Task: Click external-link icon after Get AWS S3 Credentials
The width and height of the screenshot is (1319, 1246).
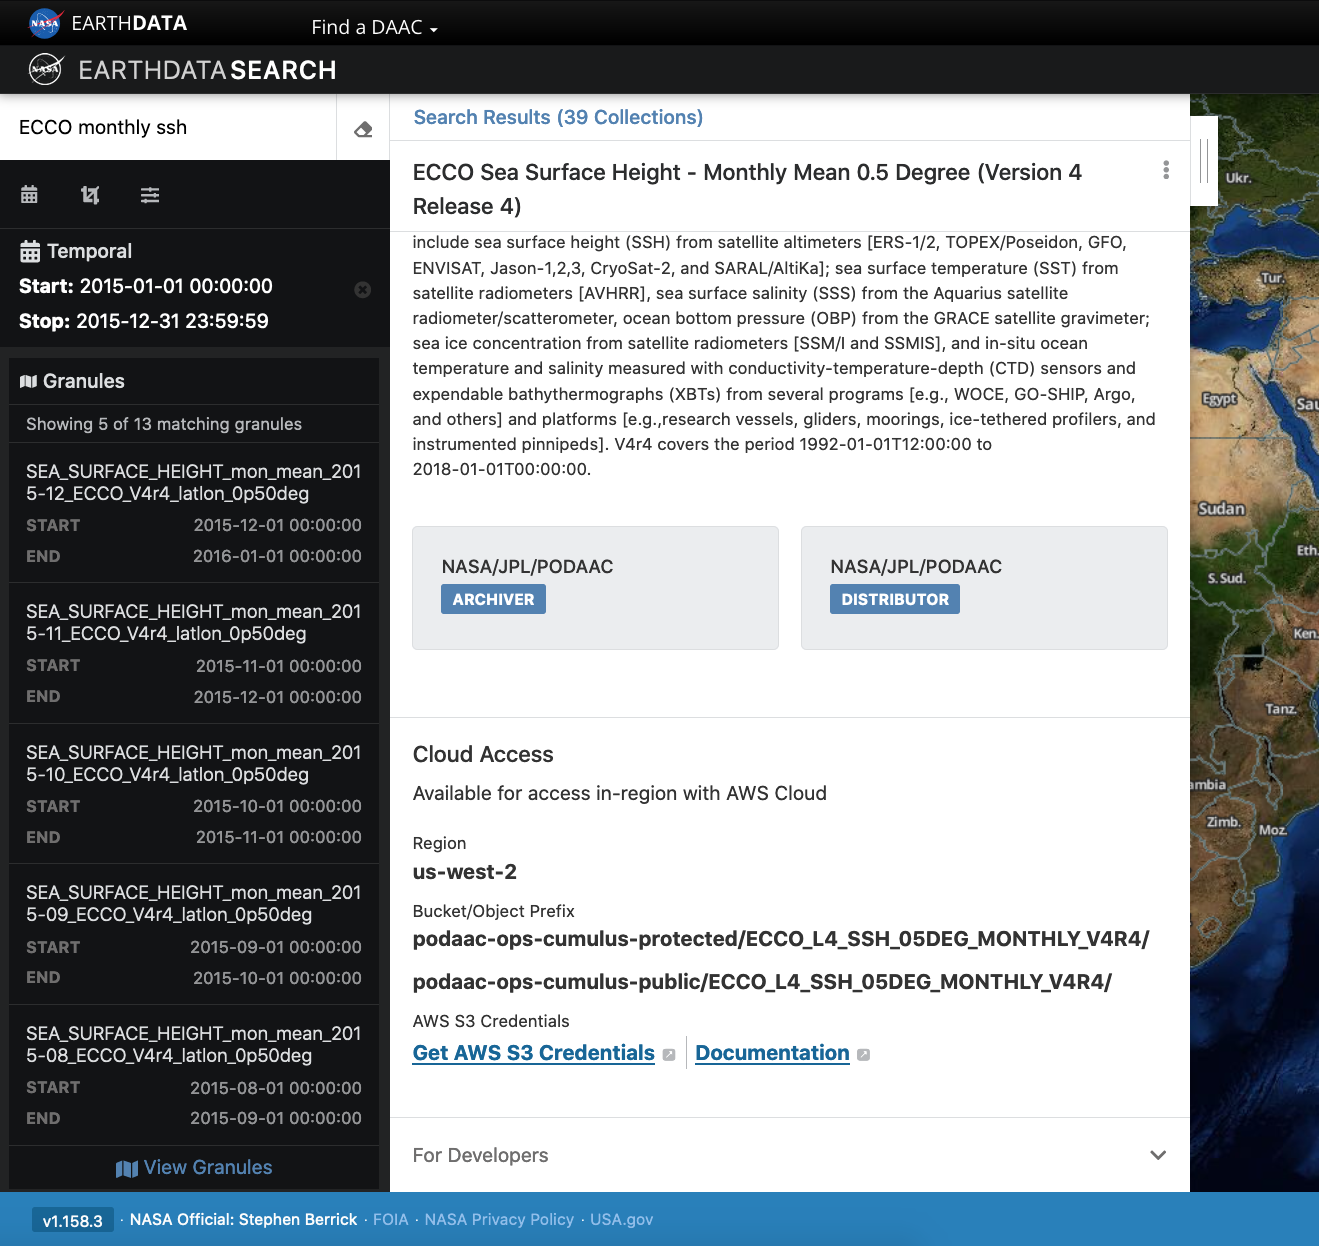Action: point(669,1055)
